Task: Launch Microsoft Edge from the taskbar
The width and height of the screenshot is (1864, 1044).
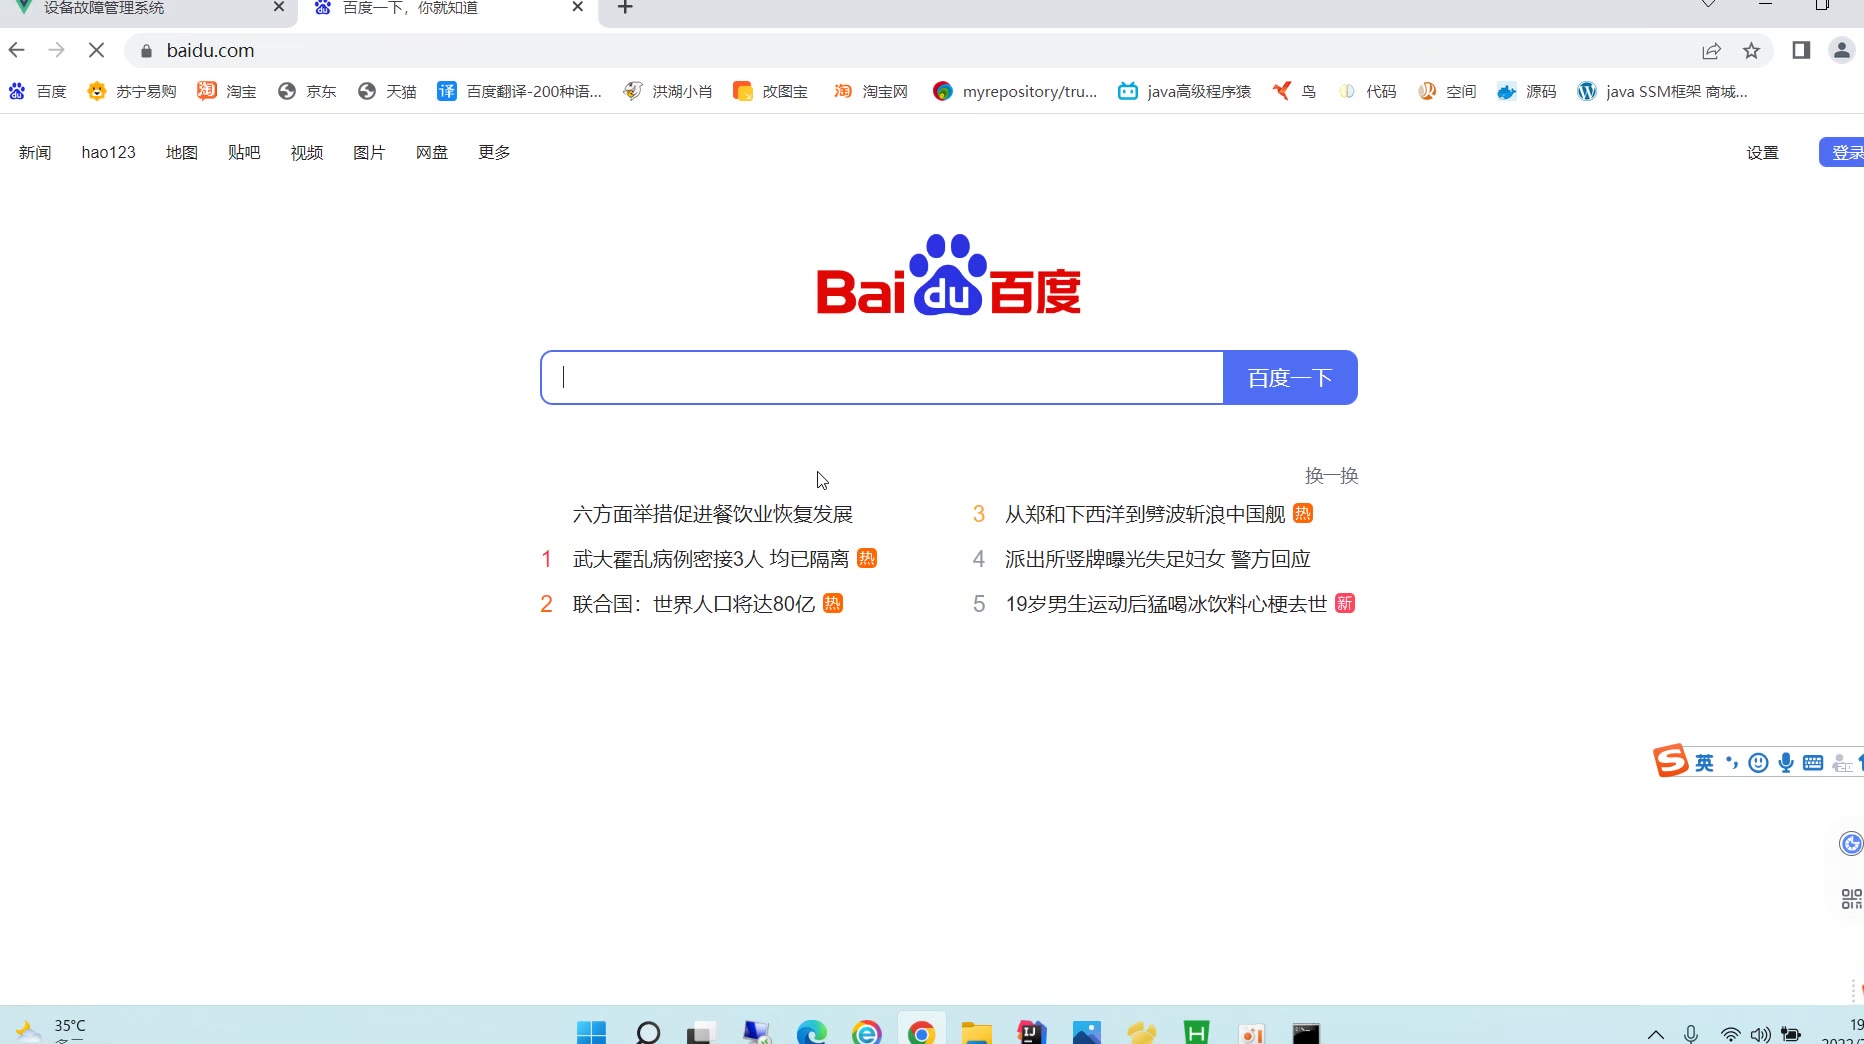Action: (811, 1032)
